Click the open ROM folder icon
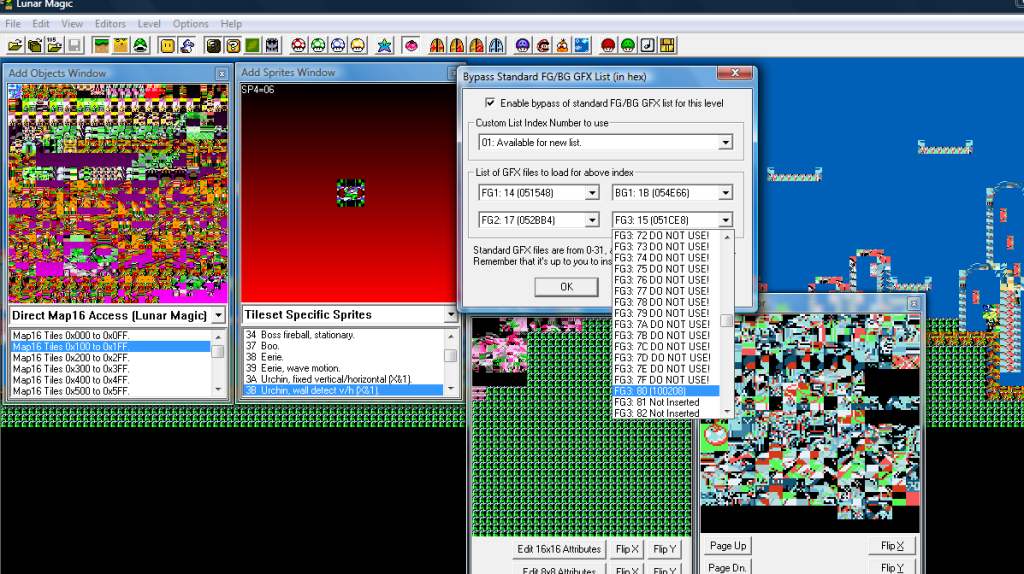This screenshot has width=1024, height=574. coord(15,46)
